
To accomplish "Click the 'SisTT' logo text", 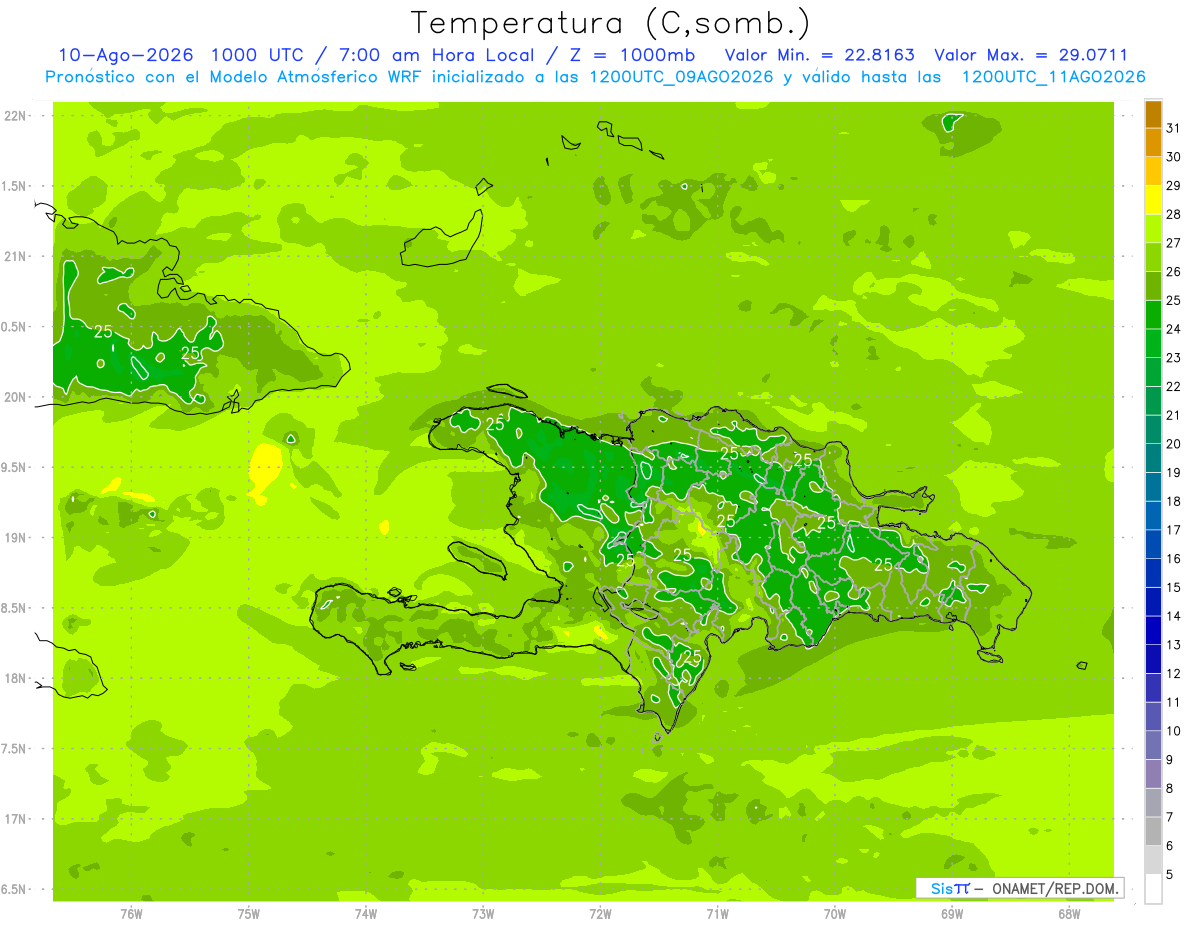I will 949,888.
